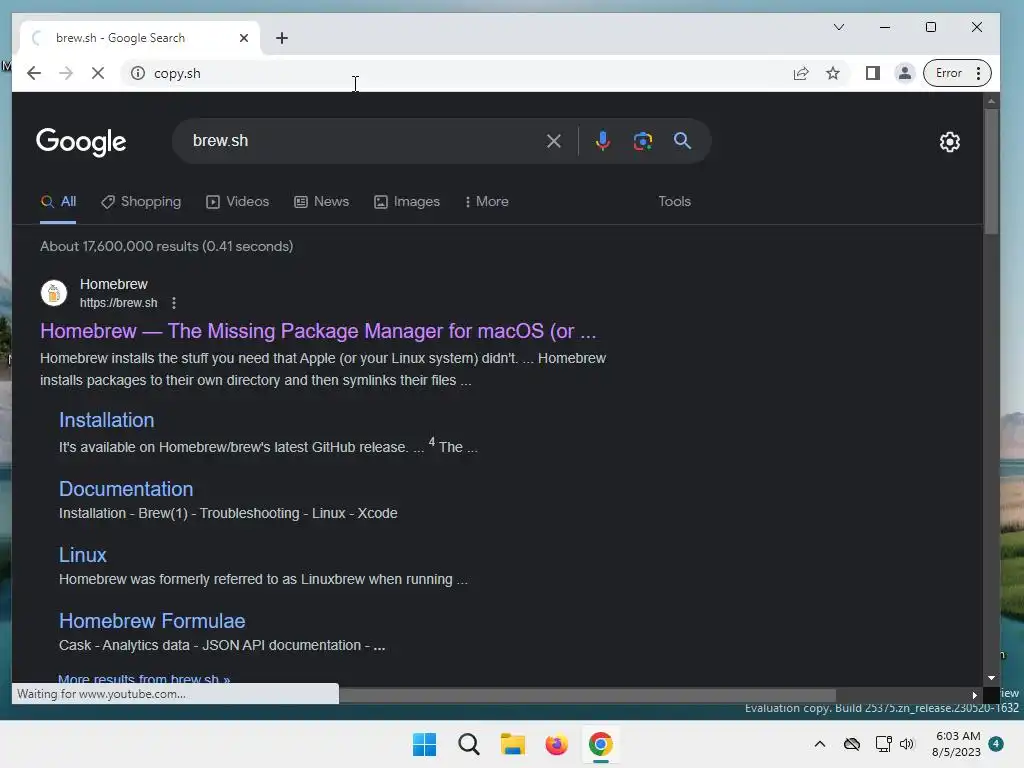Search by image with Lens icon
The width and height of the screenshot is (1024, 768).
pos(643,140)
